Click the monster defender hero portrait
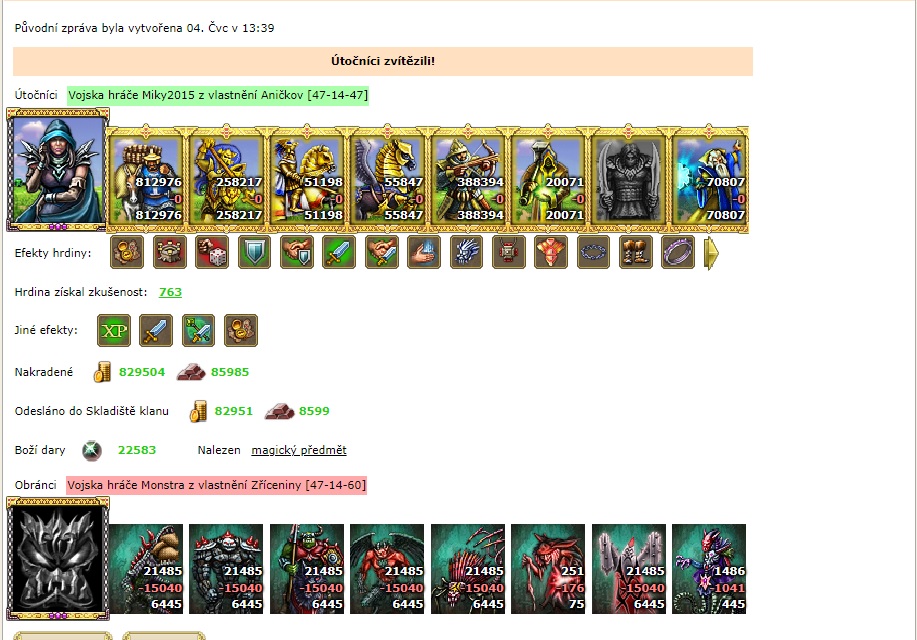Screen dimensions: 917x640 pyautogui.click(x=58, y=558)
